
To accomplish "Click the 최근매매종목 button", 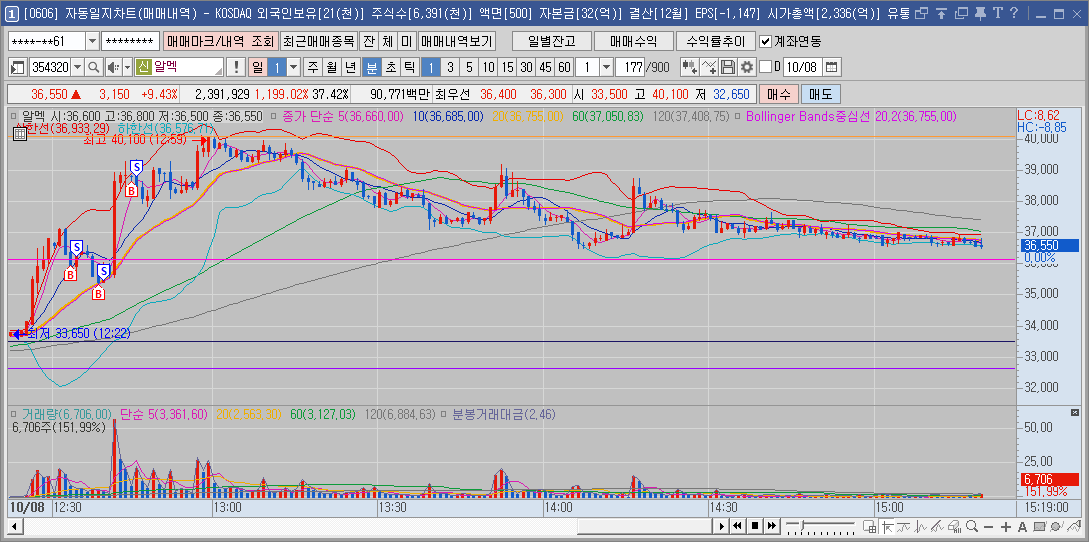I will pyautogui.click(x=319, y=42).
